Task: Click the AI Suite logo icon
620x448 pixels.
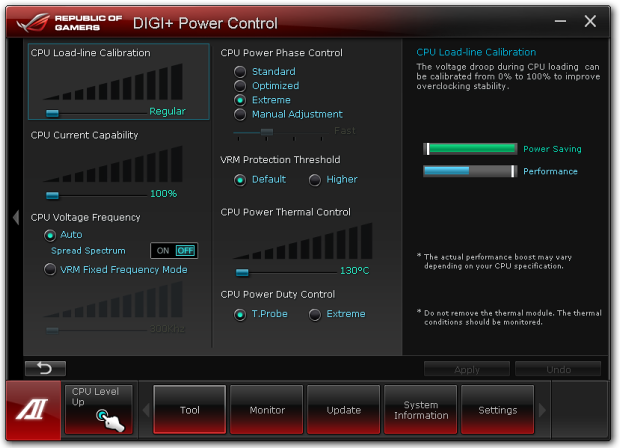Action: (x=33, y=410)
